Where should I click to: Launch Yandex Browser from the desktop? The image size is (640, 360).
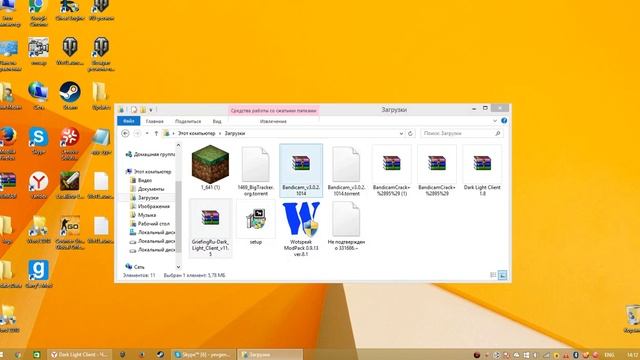[38, 185]
